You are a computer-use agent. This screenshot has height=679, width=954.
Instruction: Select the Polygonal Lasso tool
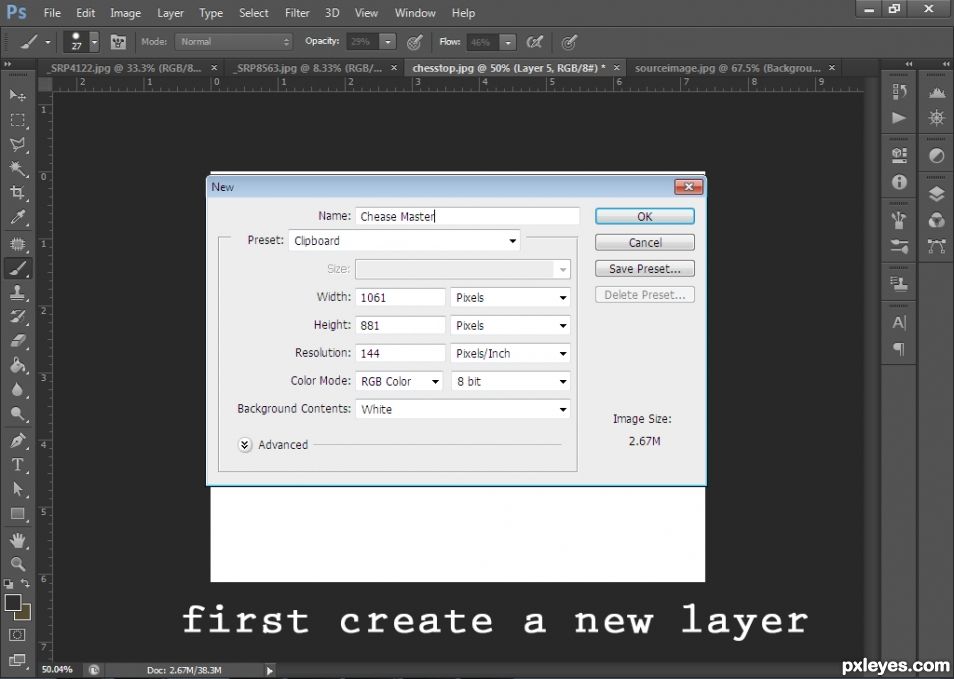[x=18, y=144]
